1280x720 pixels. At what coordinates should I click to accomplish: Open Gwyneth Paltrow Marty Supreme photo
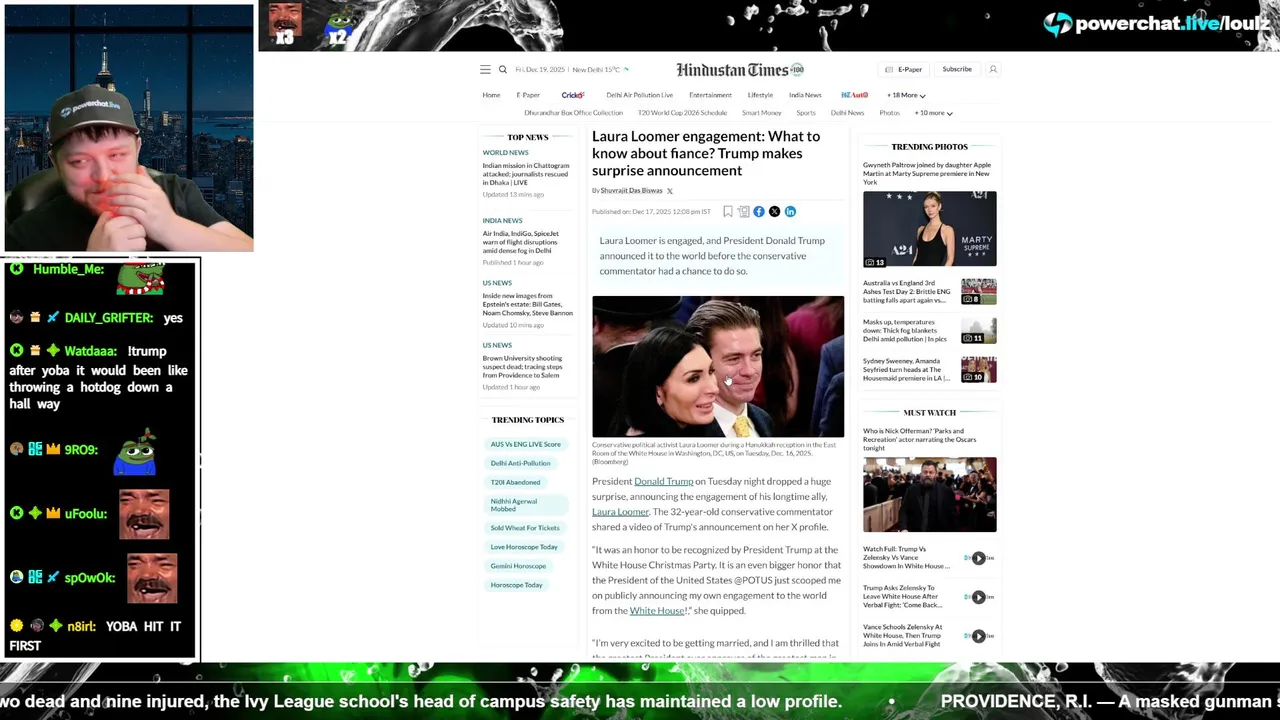[930, 229]
